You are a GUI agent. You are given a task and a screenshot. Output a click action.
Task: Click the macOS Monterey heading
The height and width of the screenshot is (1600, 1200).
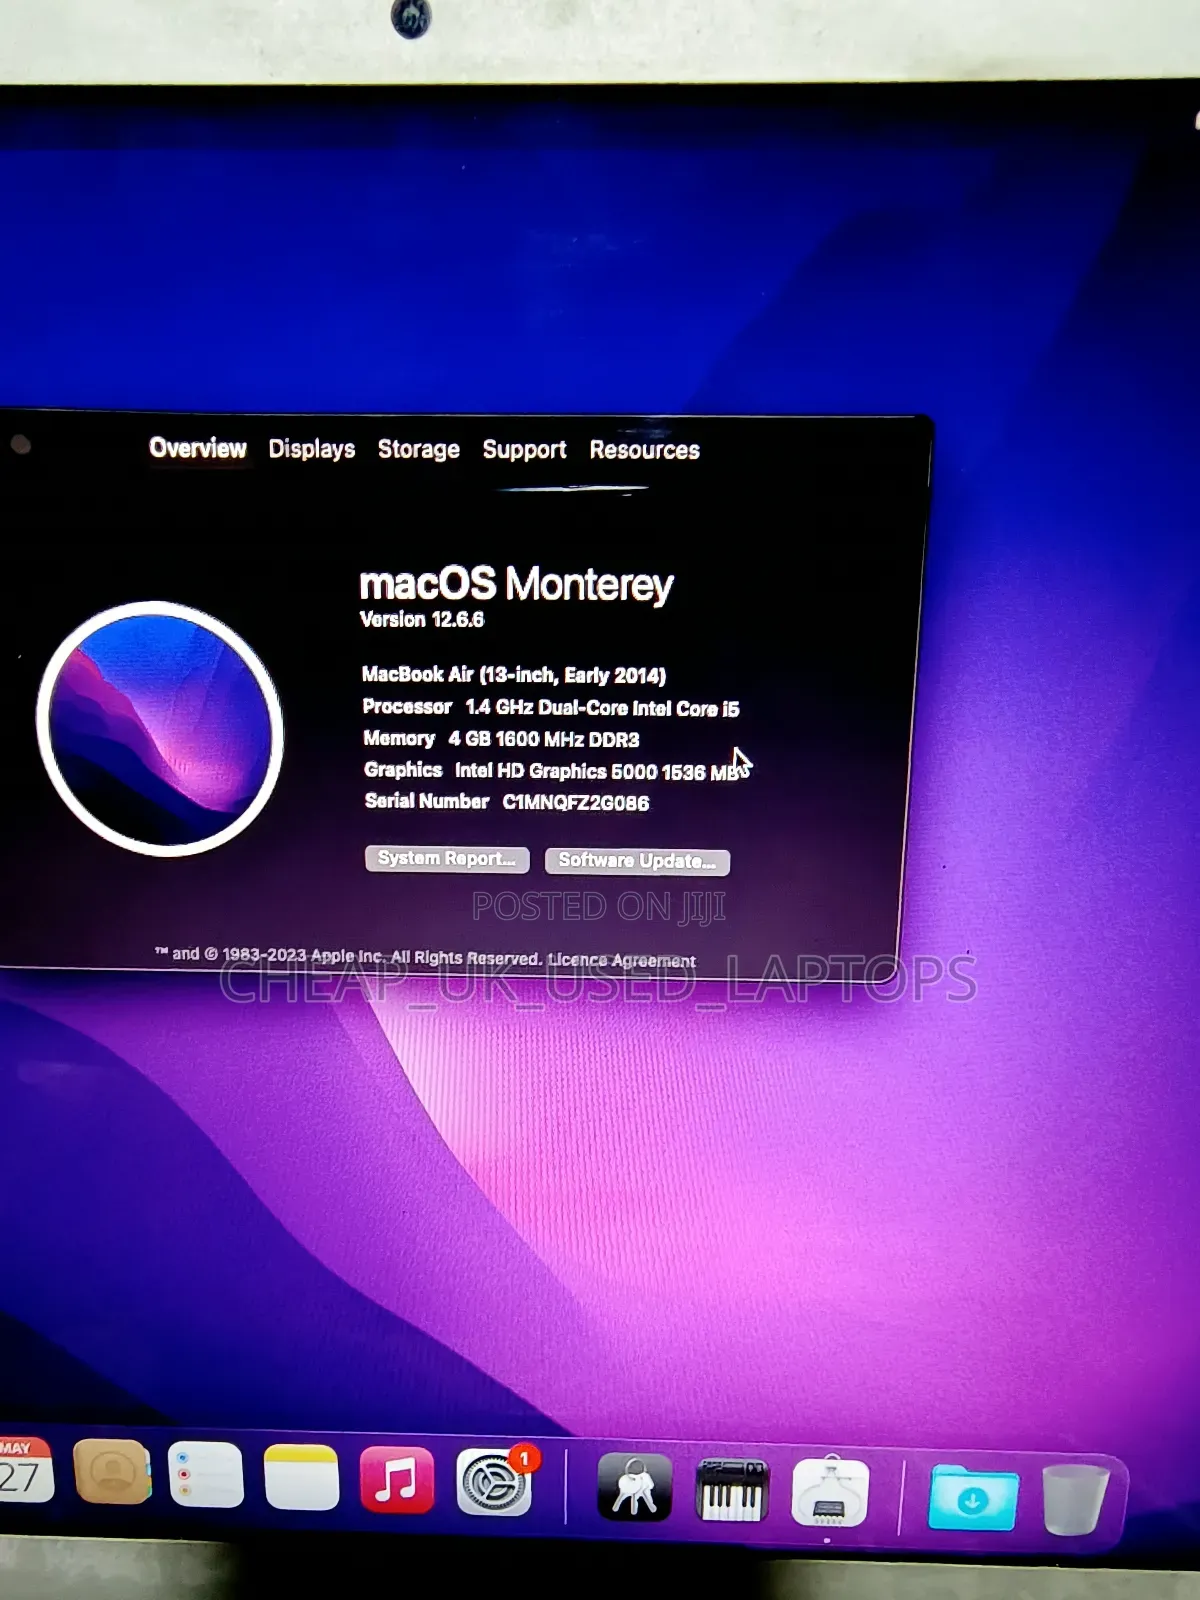coord(516,584)
